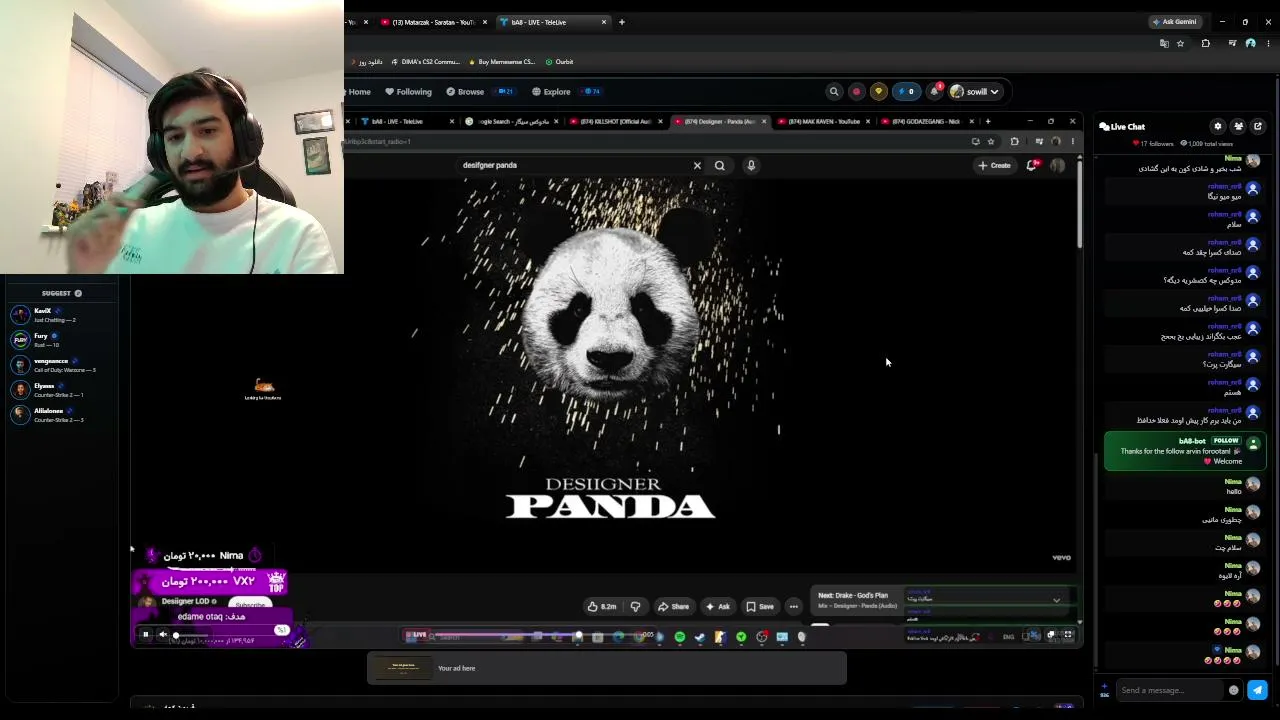Open Ourbit bookmark

[x=559, y=62]
